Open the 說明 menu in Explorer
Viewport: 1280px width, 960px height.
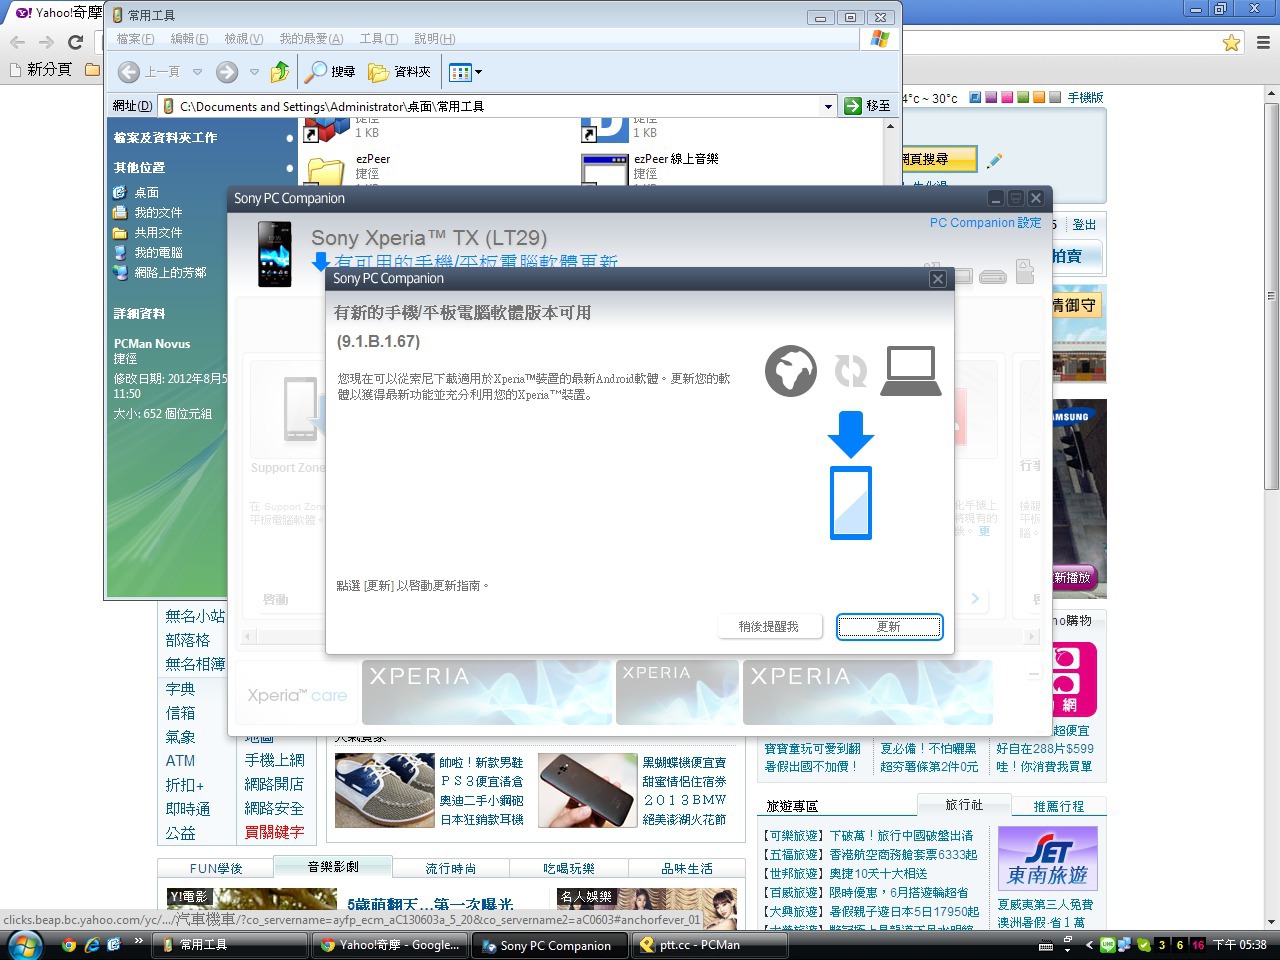point(434,39)
